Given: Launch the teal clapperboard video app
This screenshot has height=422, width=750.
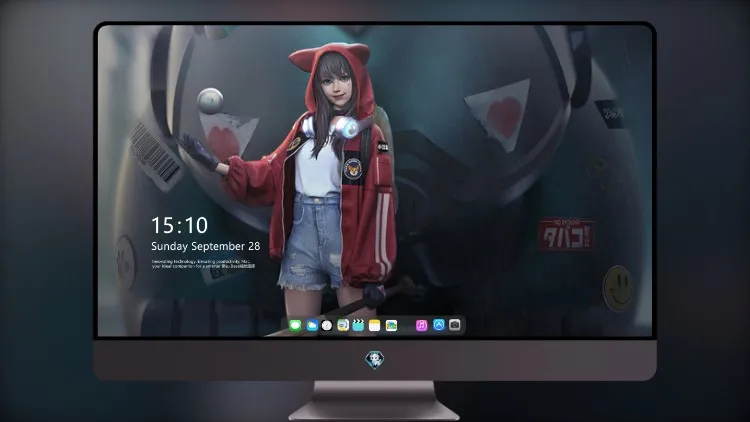Looking at the screenshot, I should (x=358, y=326).
